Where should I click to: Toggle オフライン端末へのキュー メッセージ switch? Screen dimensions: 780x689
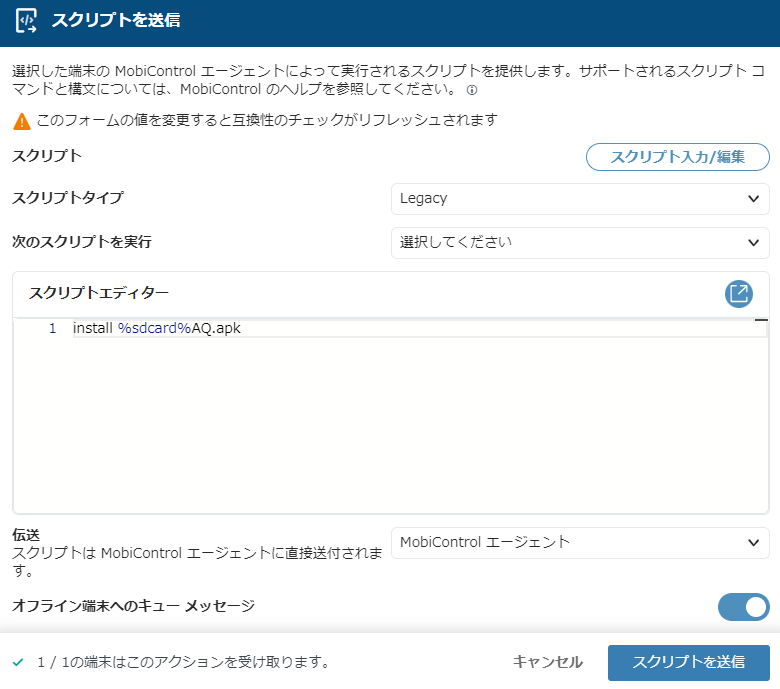[743, 607]
